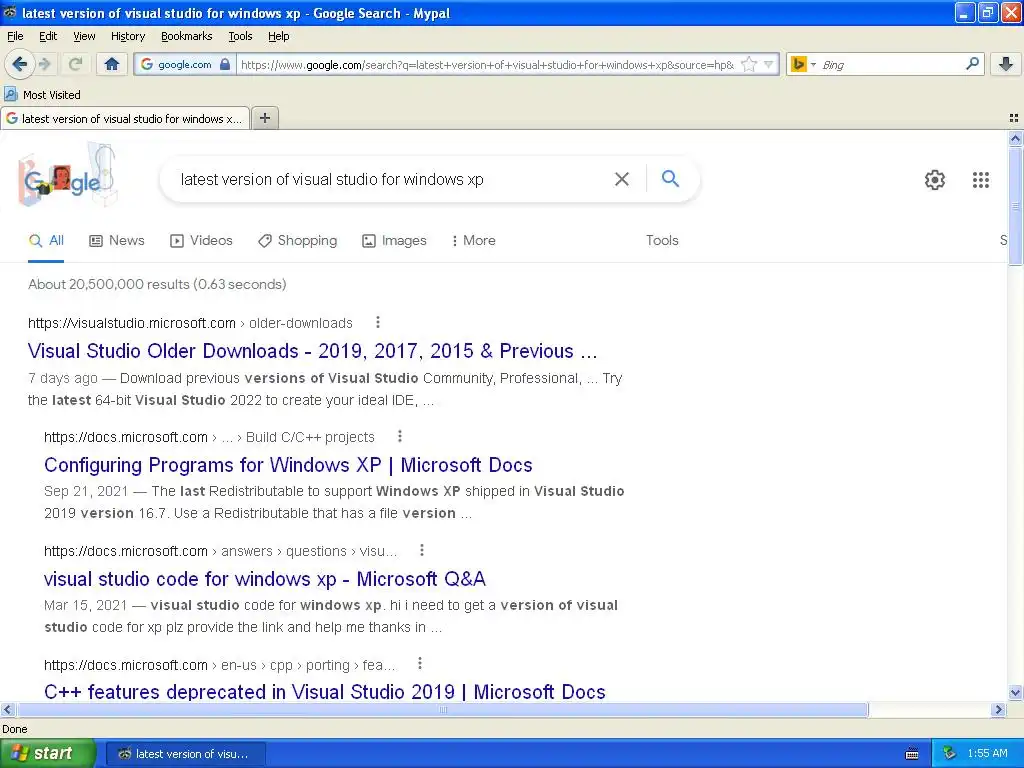
Task: Reload the current page
Action: tap(75, 64)
